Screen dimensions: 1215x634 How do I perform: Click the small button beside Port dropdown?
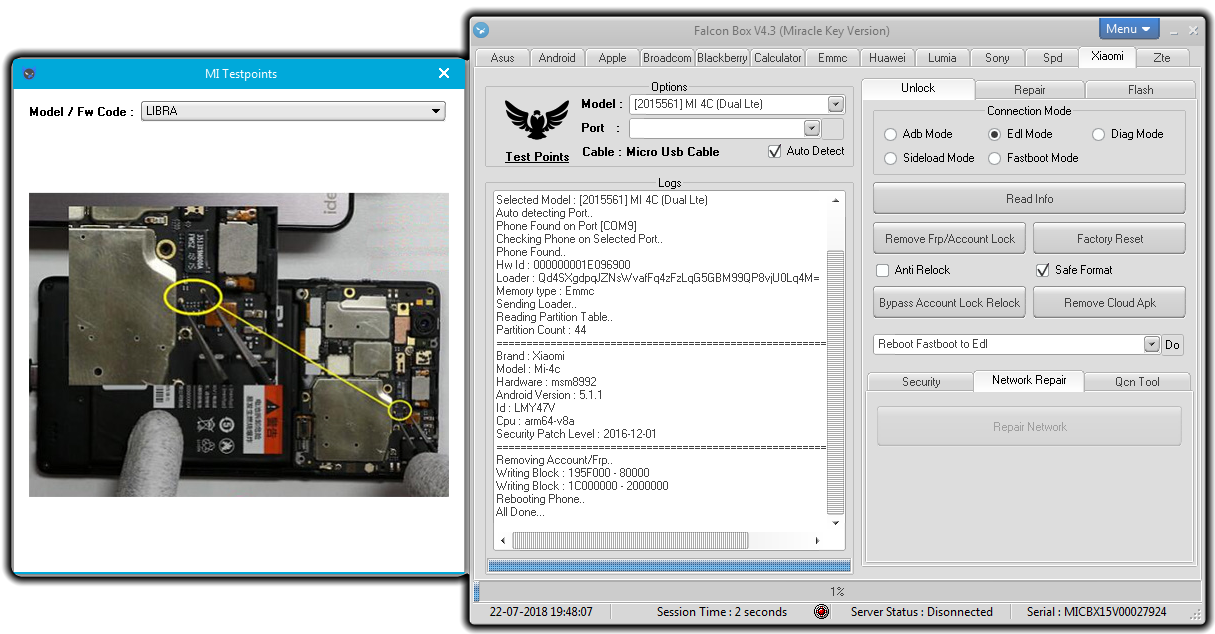click(x=833, y=128)
